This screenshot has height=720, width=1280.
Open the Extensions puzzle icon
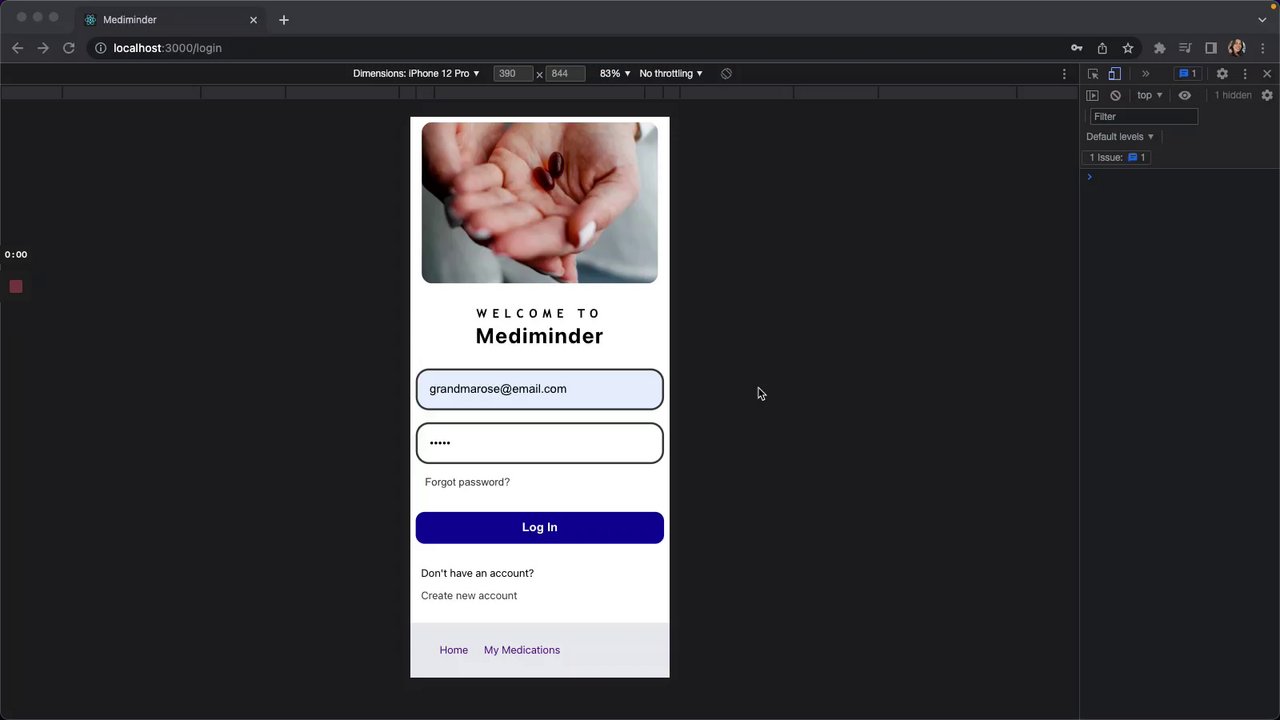click(x=1160, y=48)
